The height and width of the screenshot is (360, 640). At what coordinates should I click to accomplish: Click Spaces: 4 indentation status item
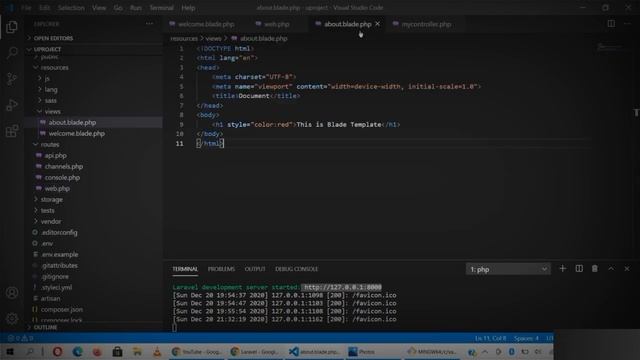[x=526, y=338]
